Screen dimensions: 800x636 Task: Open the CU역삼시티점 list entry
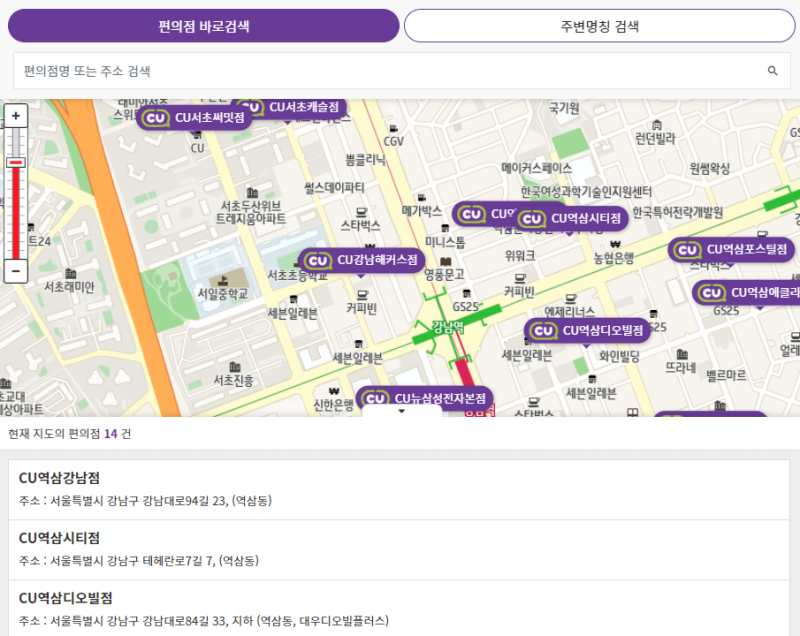coord(399,550)
